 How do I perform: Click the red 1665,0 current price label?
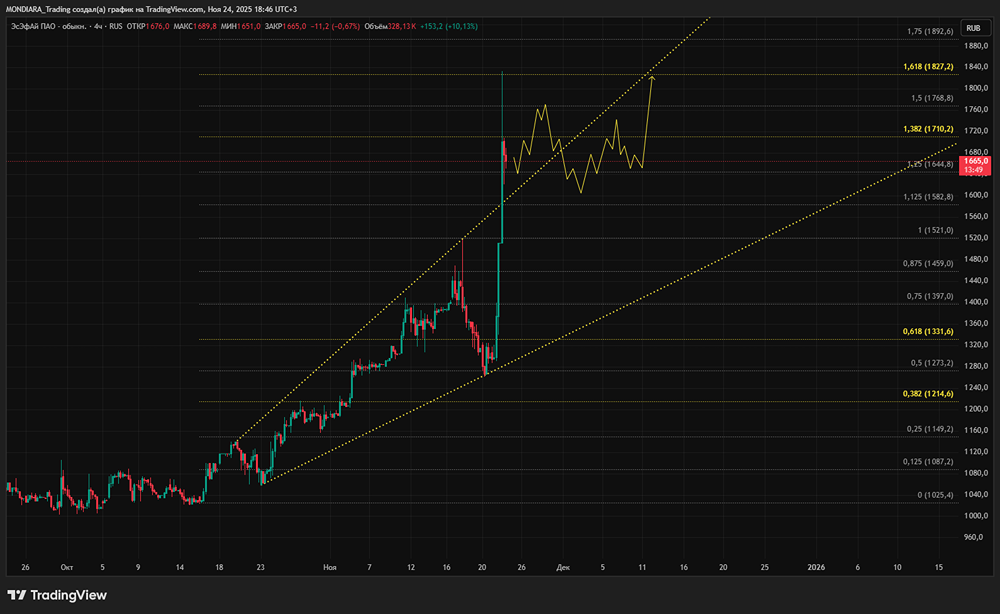(x=975, y=166)
